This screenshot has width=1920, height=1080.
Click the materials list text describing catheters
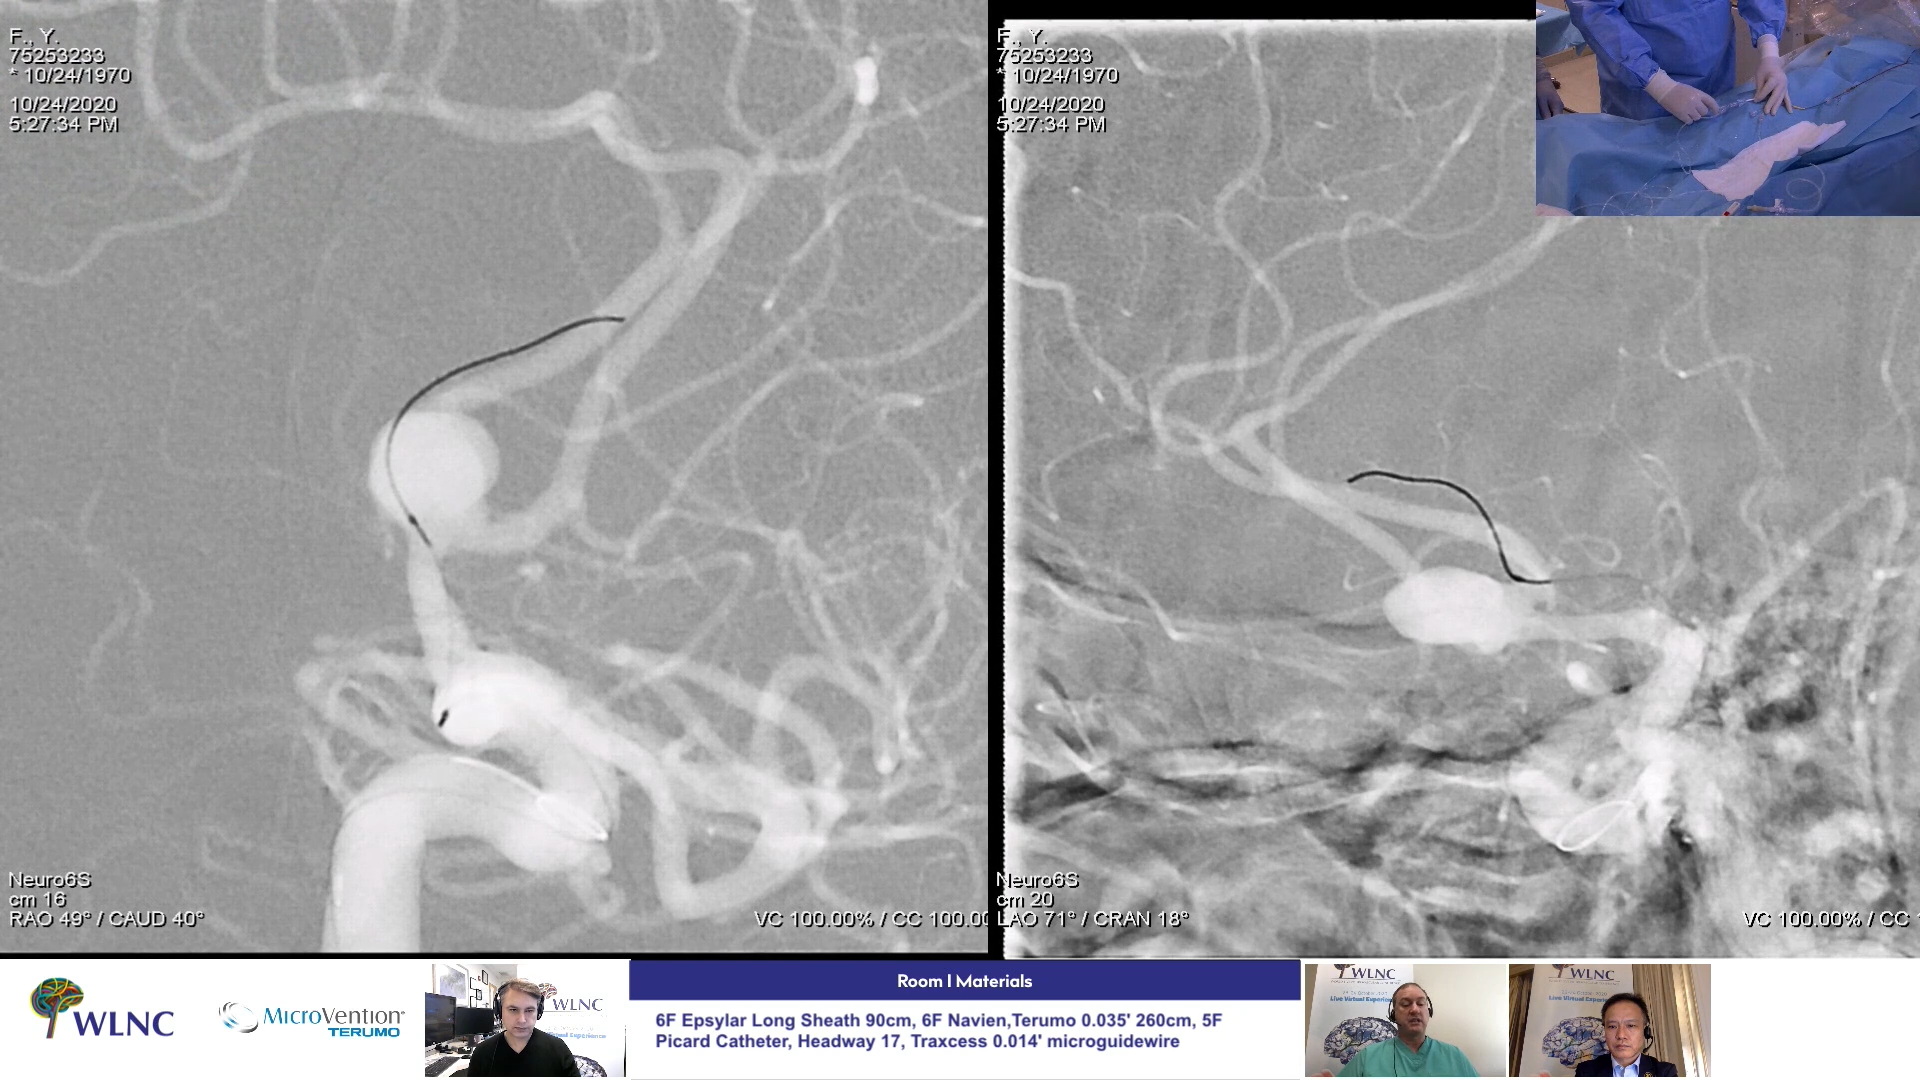pyautogui.click(x=938, y=1031)
